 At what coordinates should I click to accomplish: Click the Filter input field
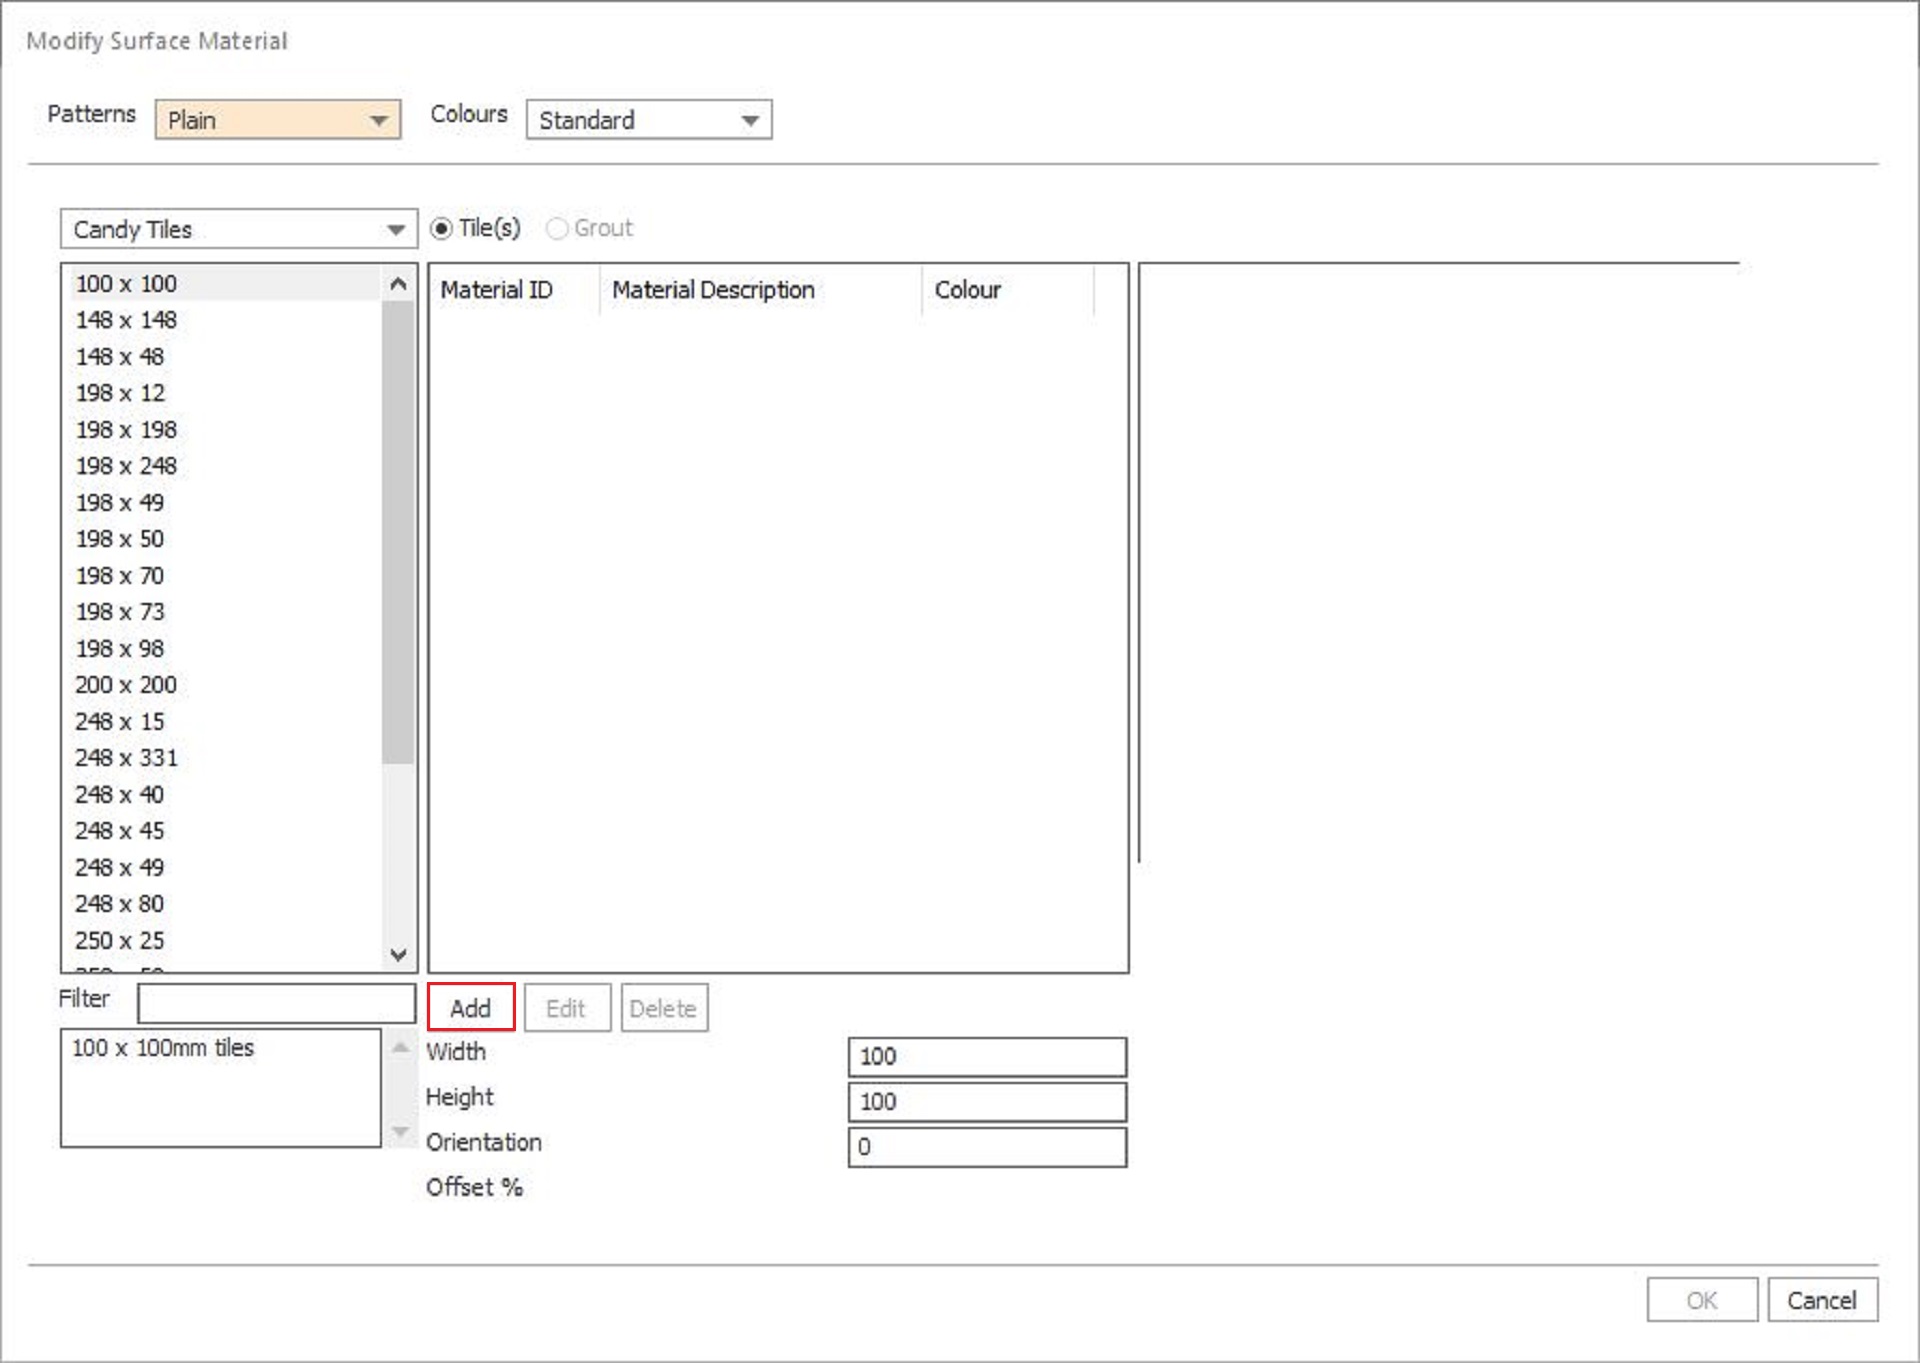(276, 1003)
